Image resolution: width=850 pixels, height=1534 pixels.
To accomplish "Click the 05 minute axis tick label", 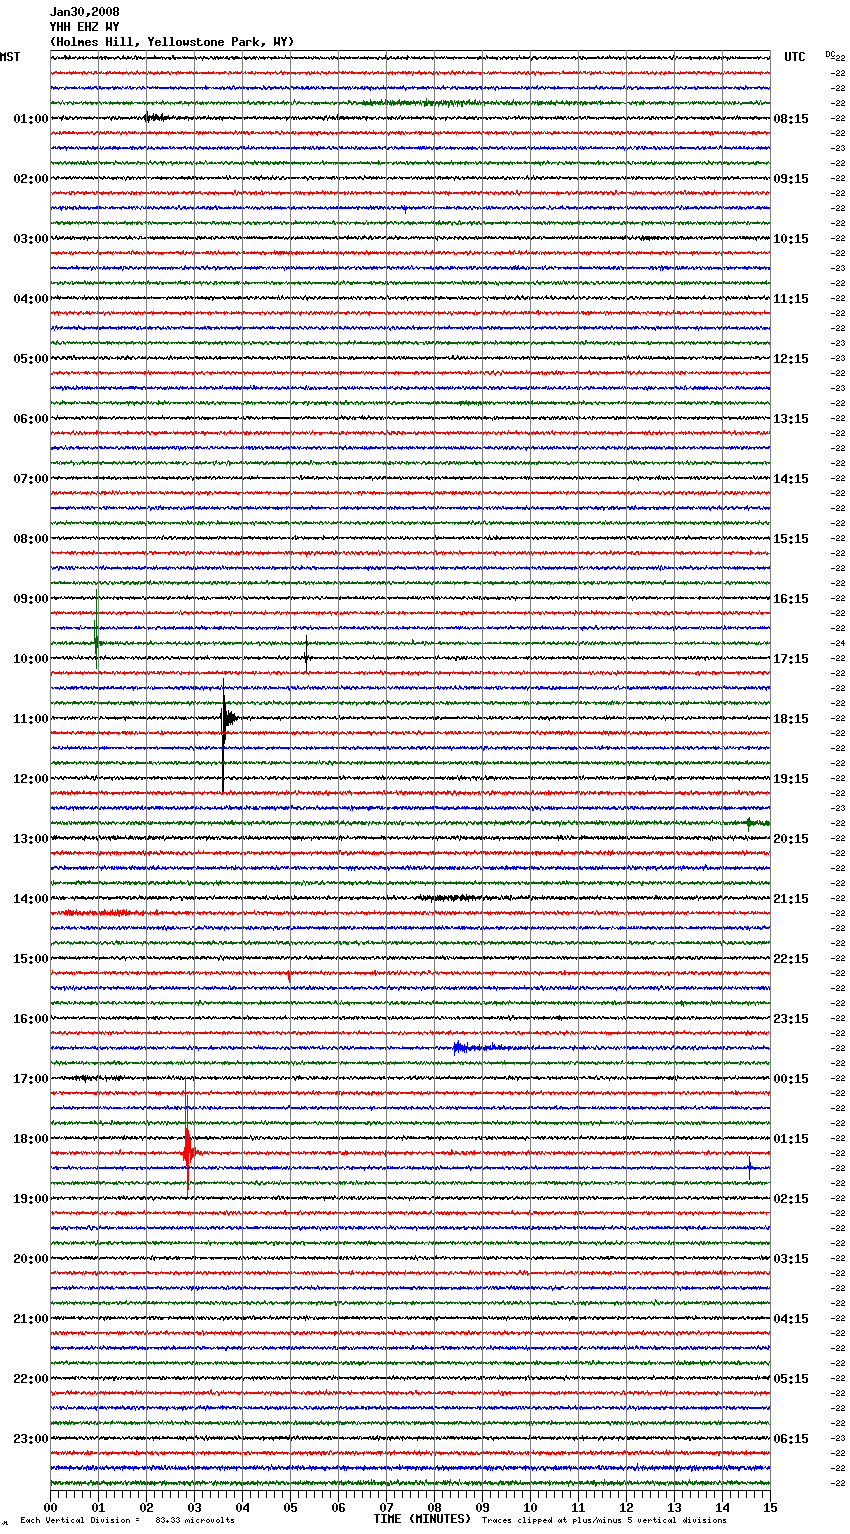I will click(x=290, y=1507).
